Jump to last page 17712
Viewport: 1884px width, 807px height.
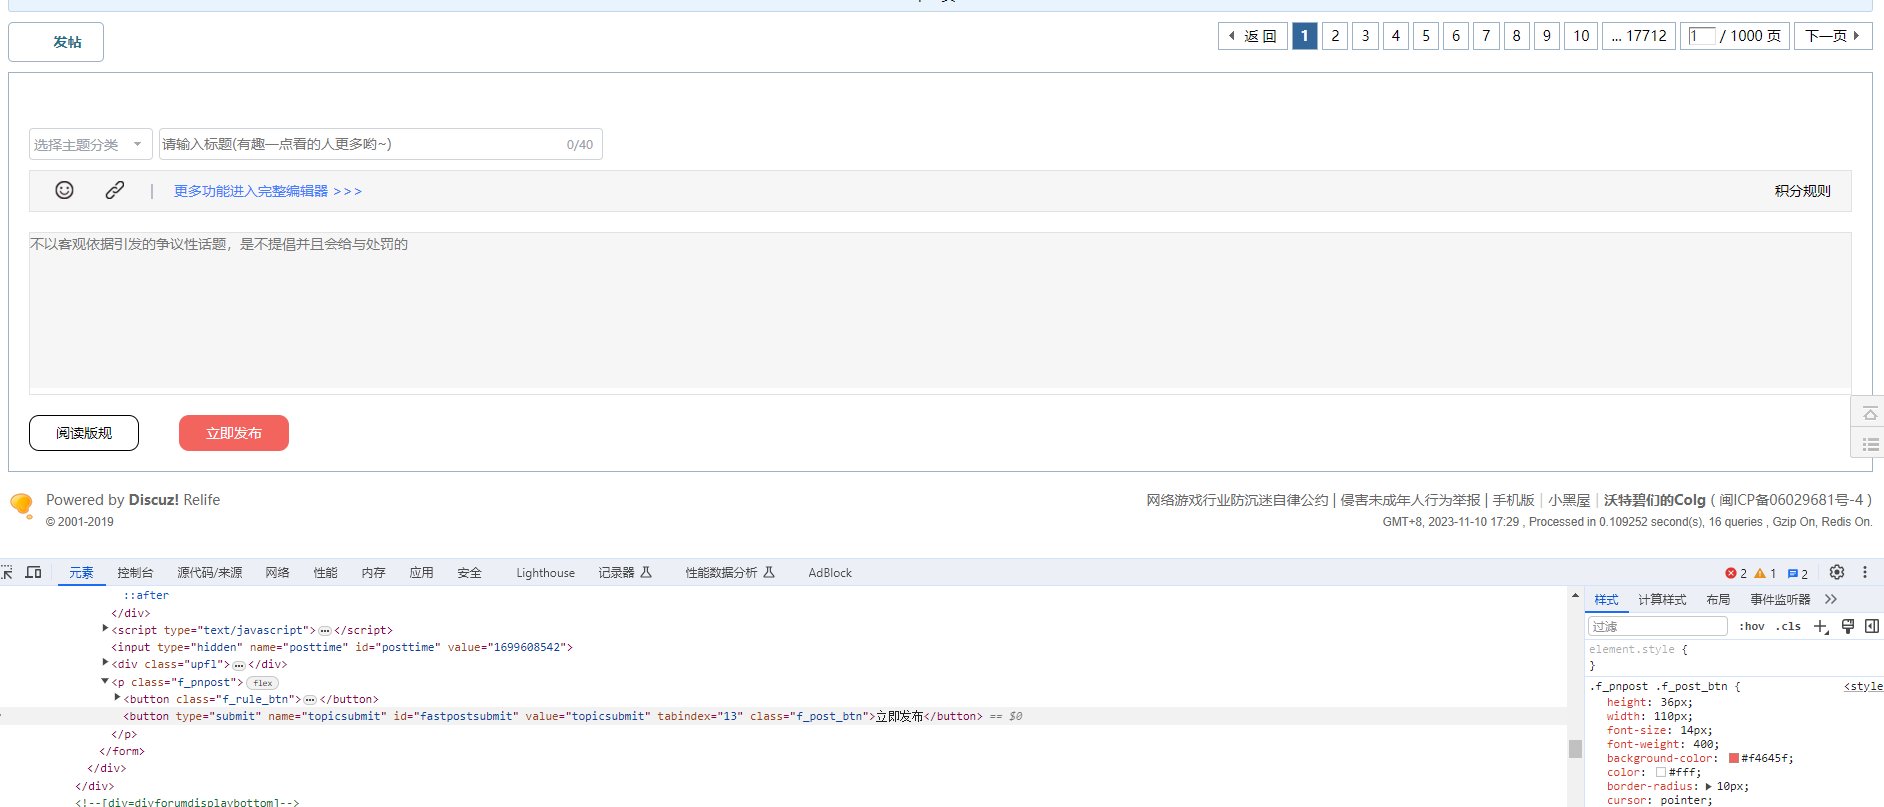coord(1639,36)
